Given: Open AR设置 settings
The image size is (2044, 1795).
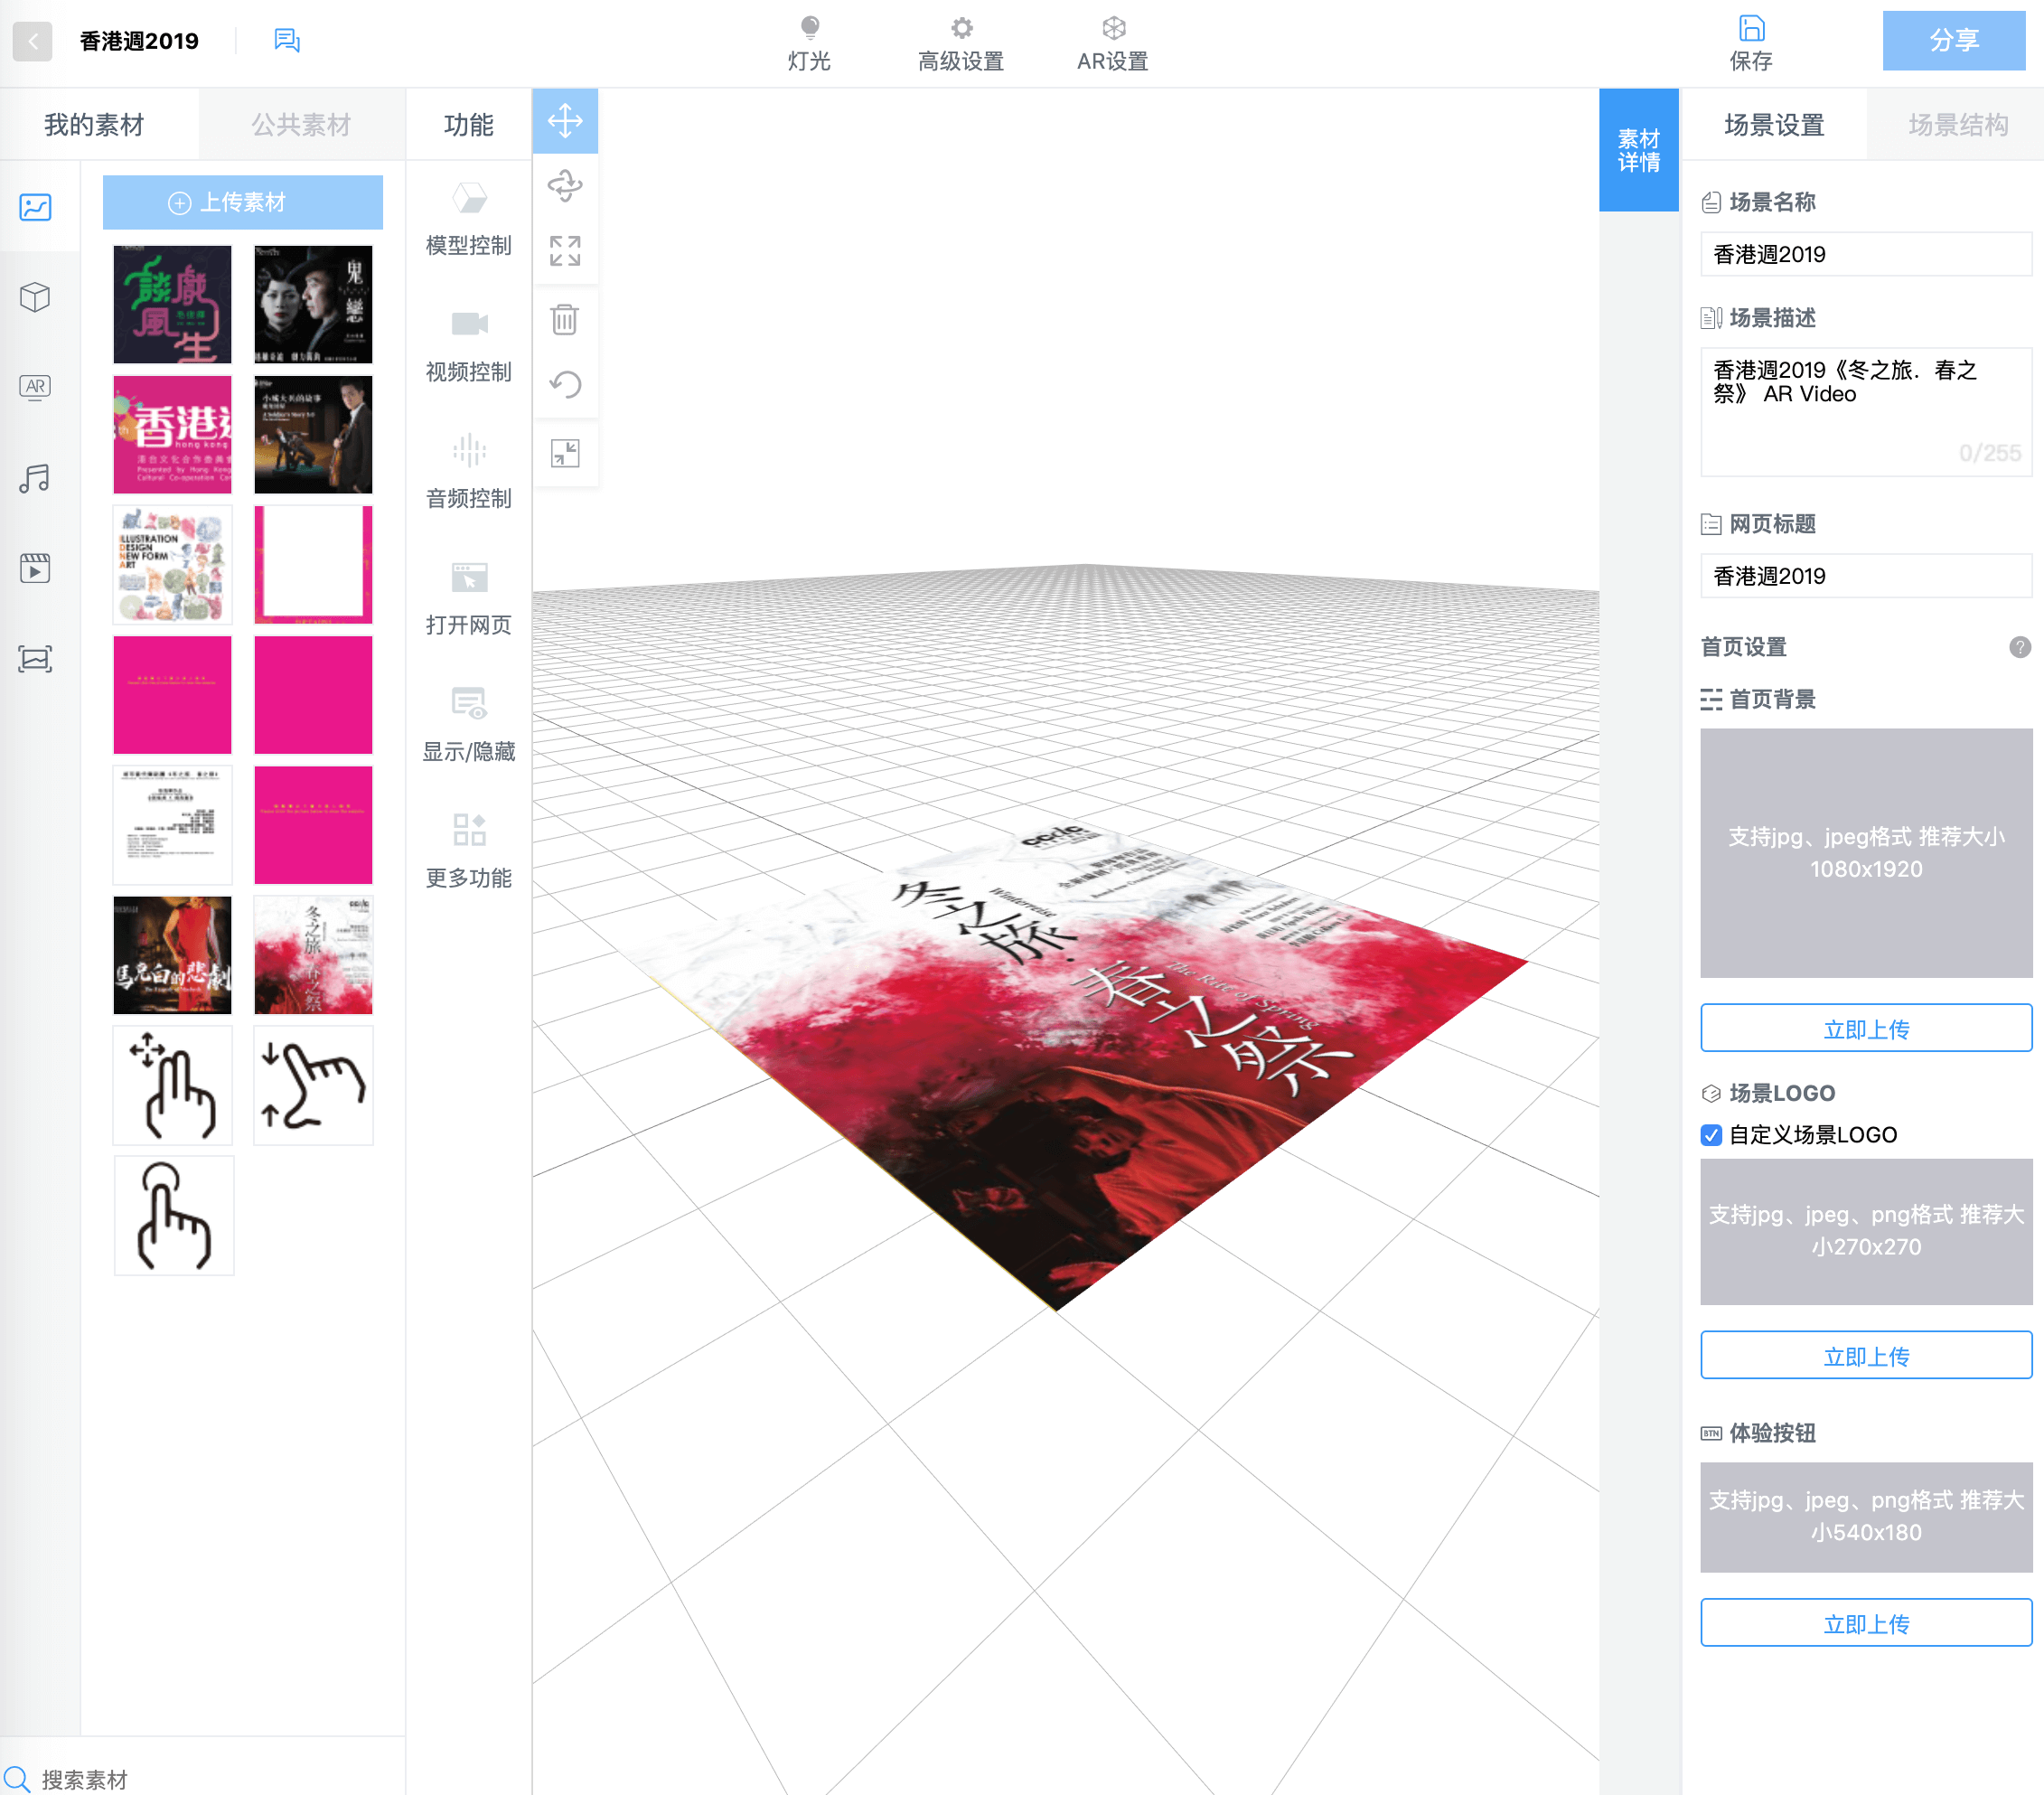Looking at the screenshot, I should click(1113, 44).
